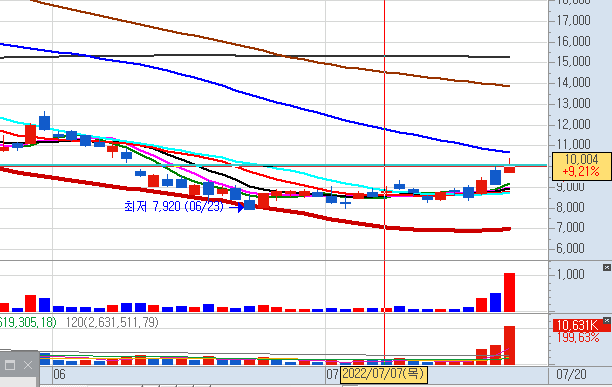Click the 06 month axis label
The width and height of the screenshot is (612, 387).
tap(59, 375)
